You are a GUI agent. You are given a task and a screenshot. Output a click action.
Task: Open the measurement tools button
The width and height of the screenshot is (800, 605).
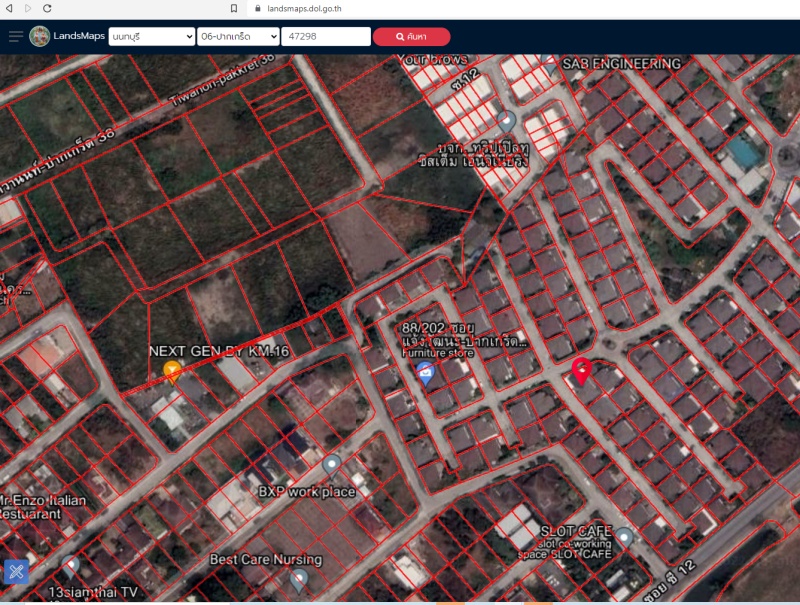point(16,571)
